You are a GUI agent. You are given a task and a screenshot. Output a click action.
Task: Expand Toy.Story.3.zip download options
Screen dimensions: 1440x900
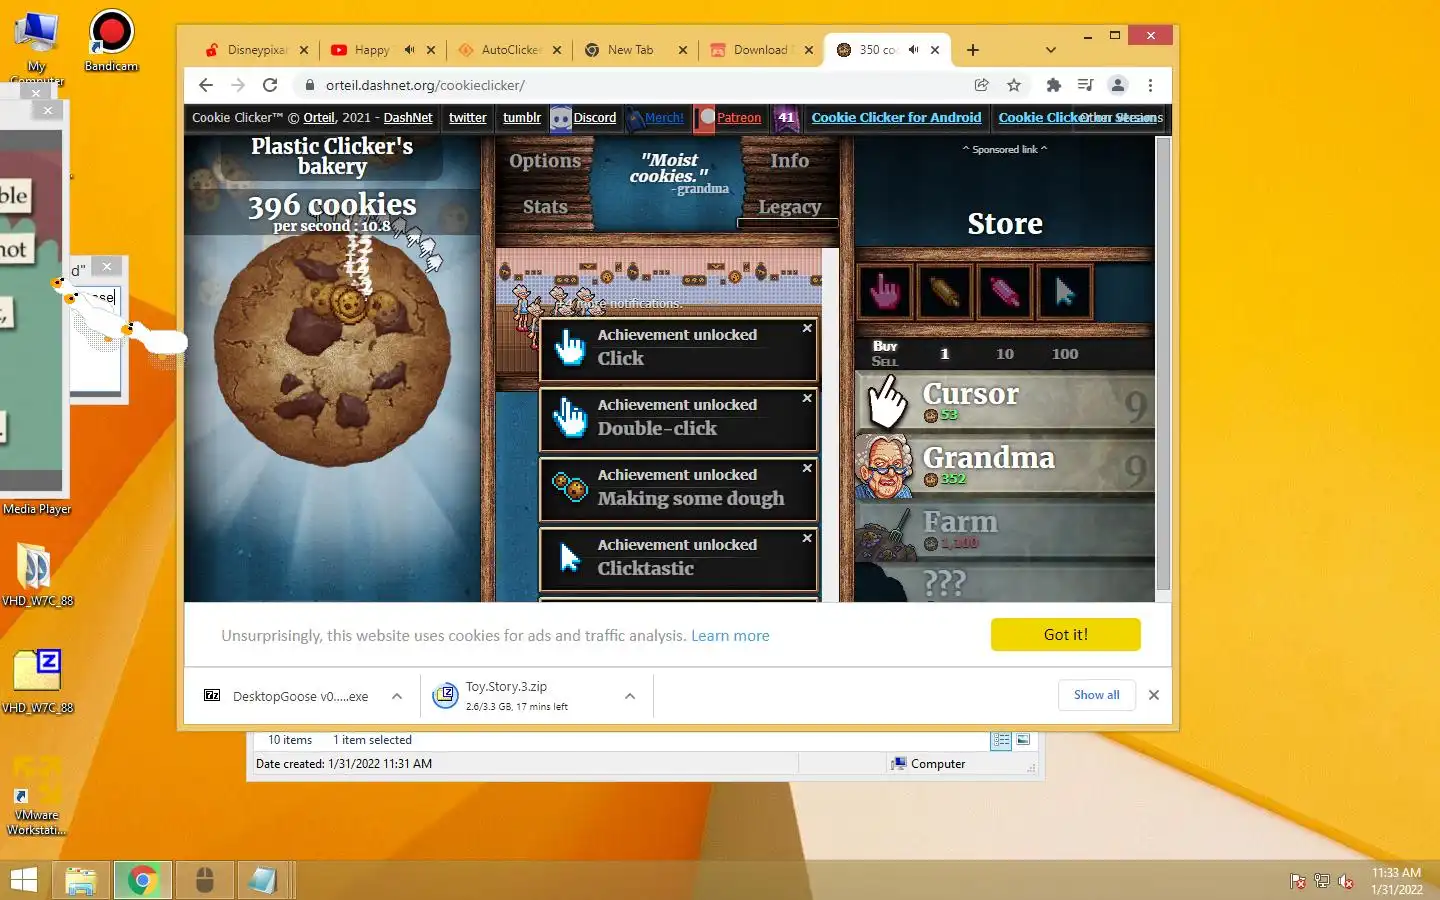[x=630, y=696]
